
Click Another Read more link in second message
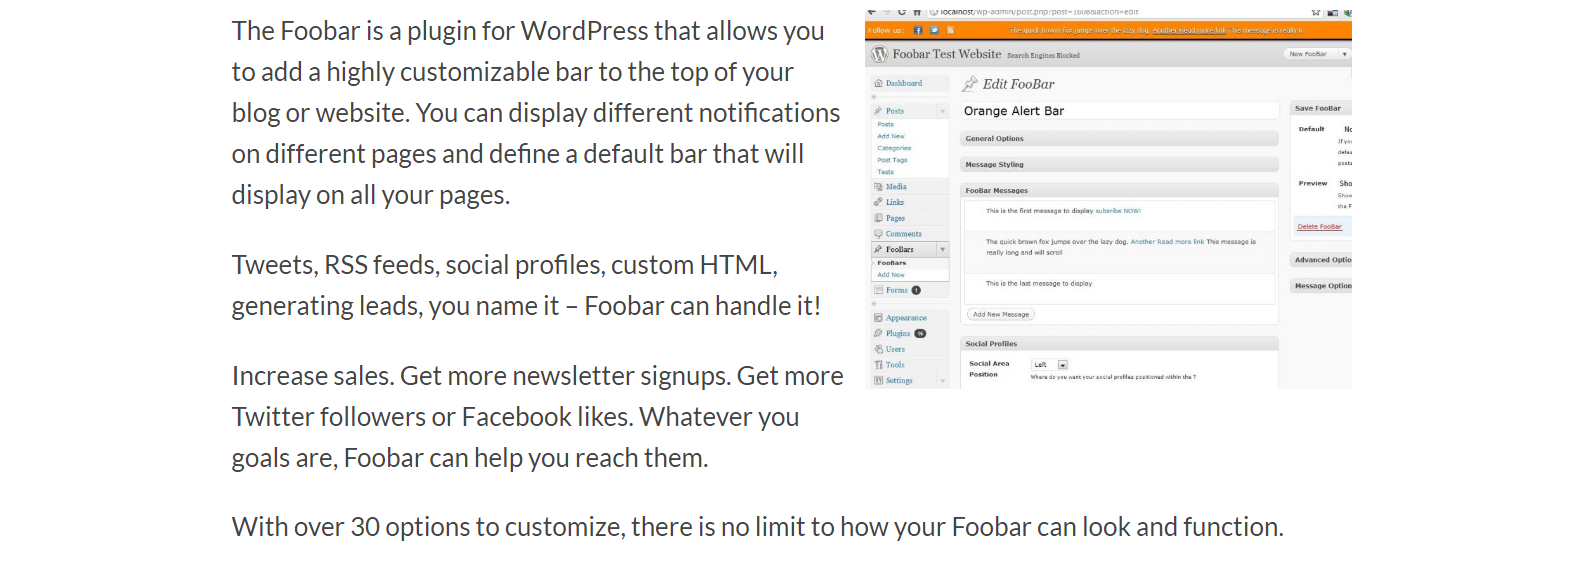pos(1167,242)
